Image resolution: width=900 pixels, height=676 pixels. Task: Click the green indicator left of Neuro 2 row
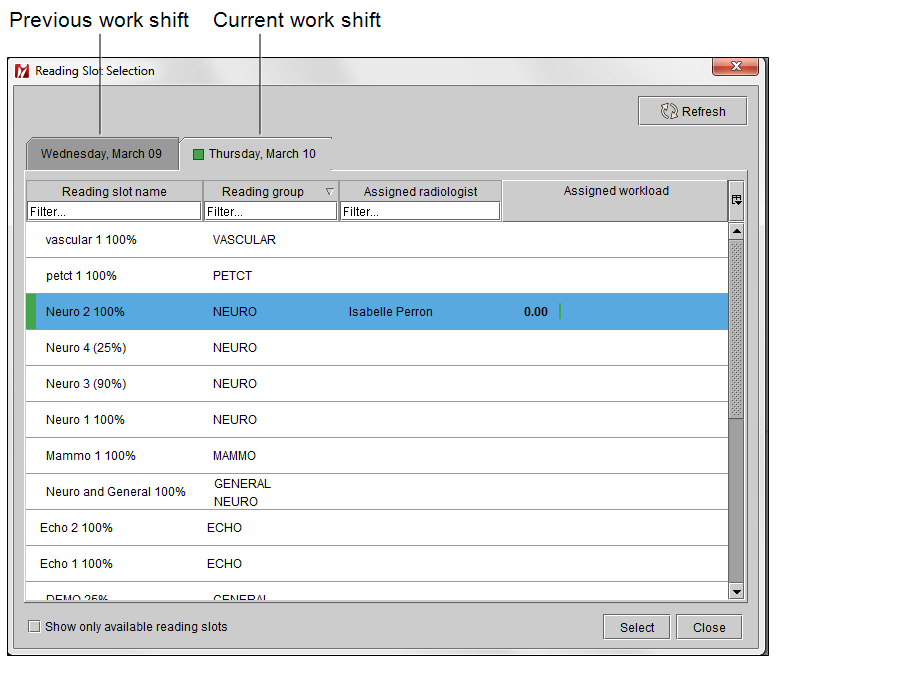tap(30, 311)
